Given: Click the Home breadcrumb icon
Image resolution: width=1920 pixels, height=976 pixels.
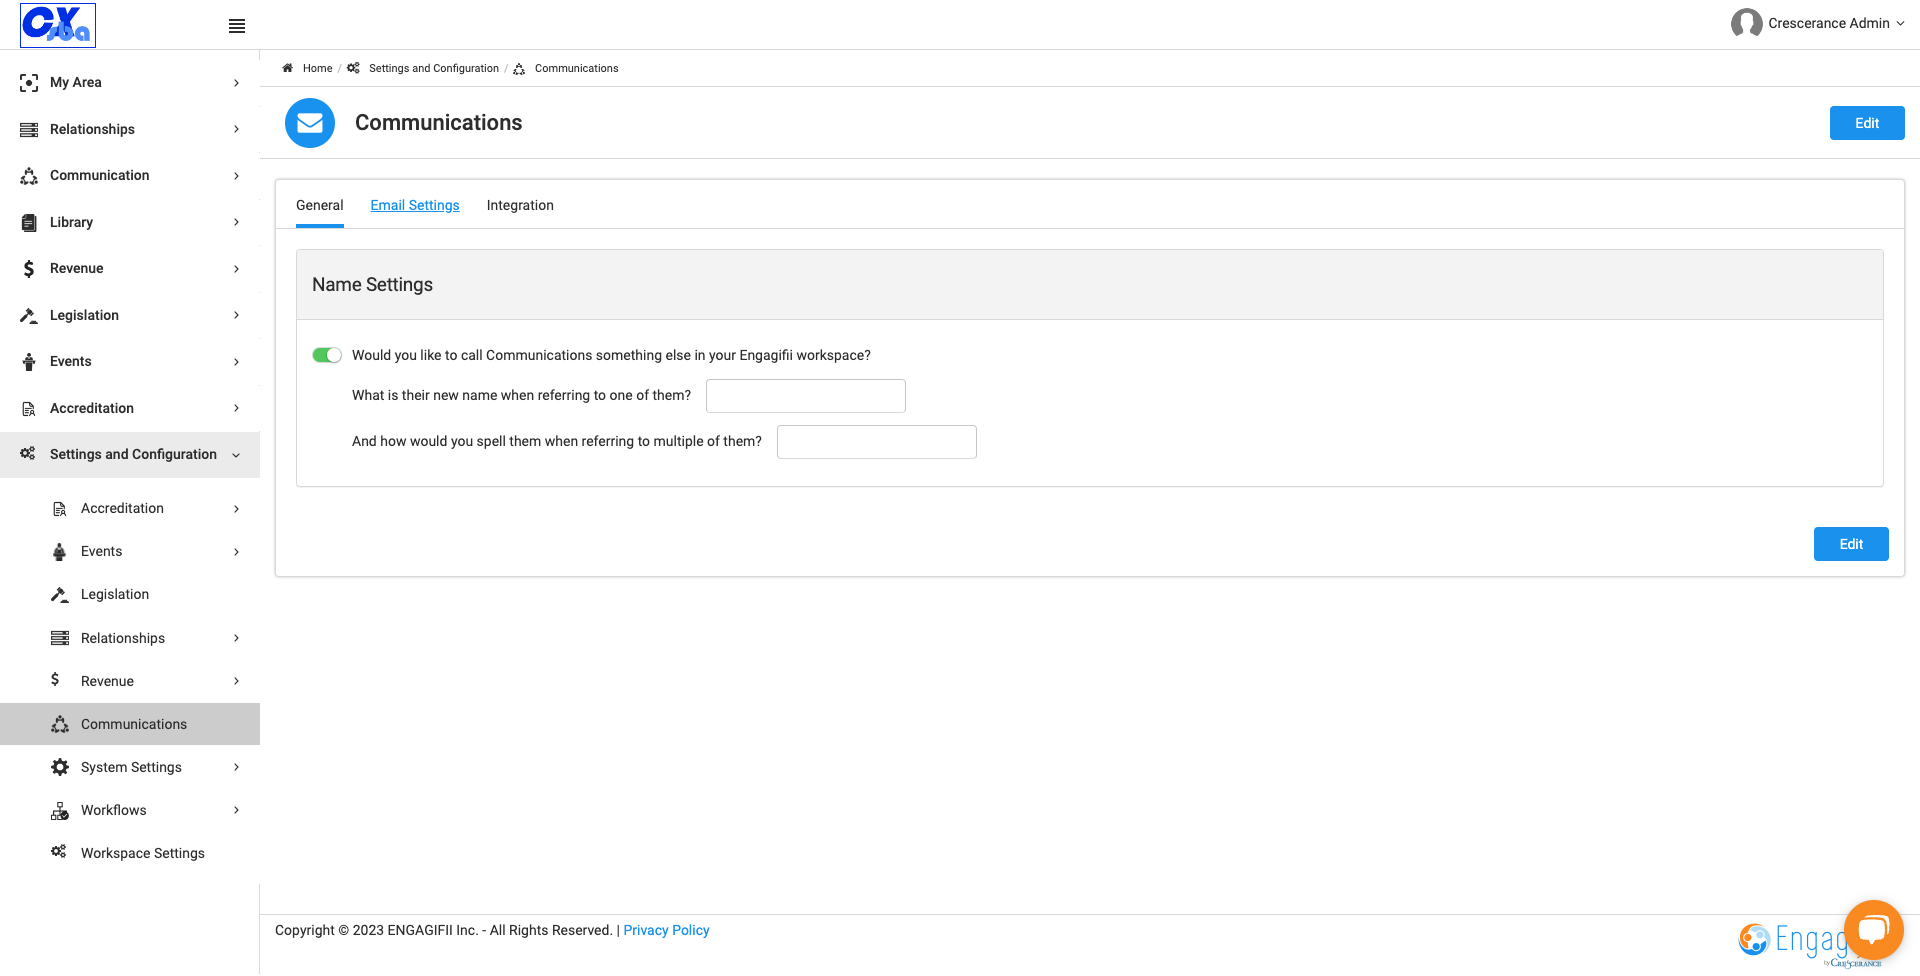Looking at the screenshot, I should coord(288,68).
